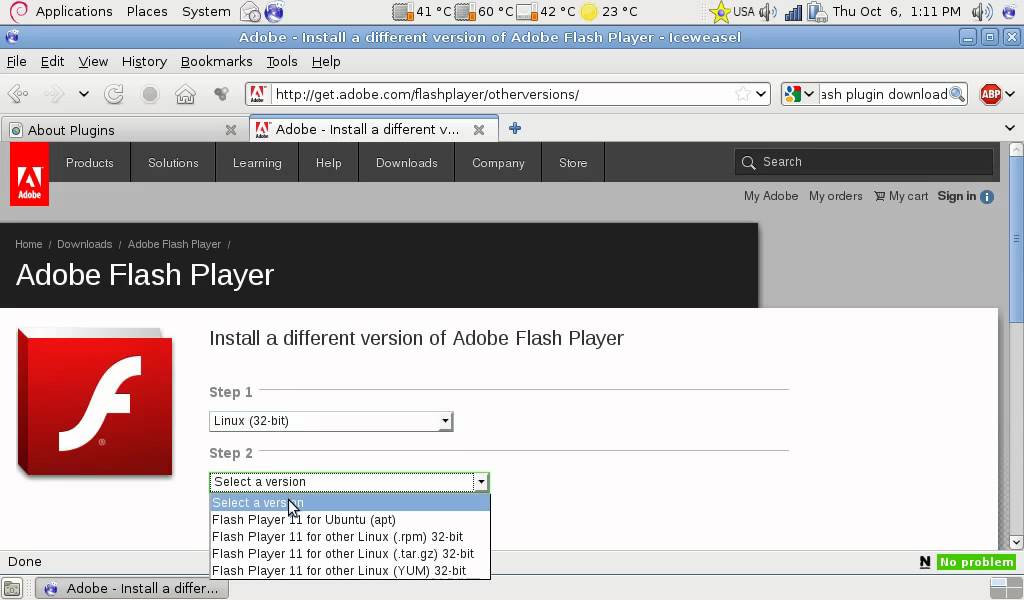Open the Places menu in top panel
Screen dimensions: 1024x600
[147, 11]
